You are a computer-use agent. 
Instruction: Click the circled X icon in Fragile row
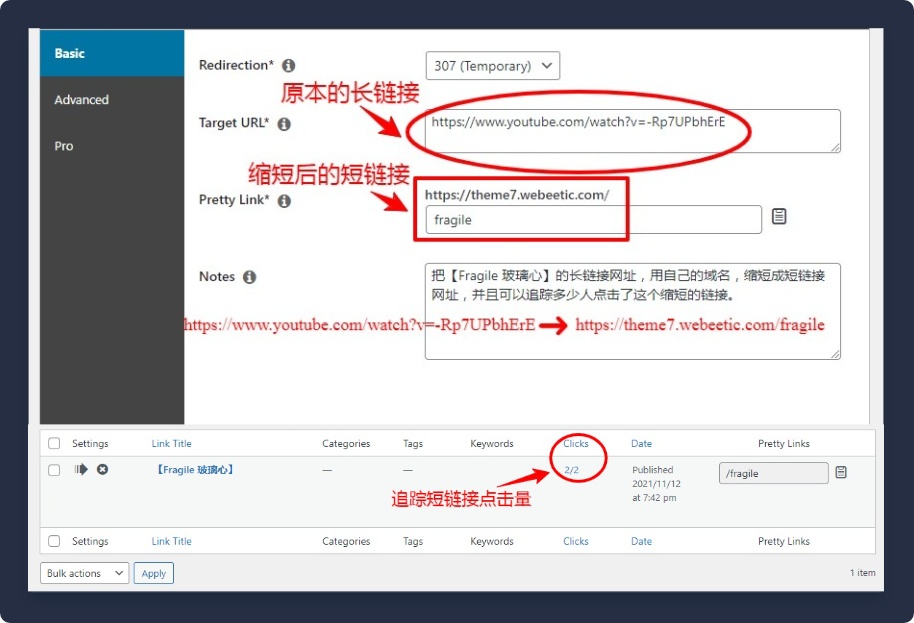(x=102, y=470)
